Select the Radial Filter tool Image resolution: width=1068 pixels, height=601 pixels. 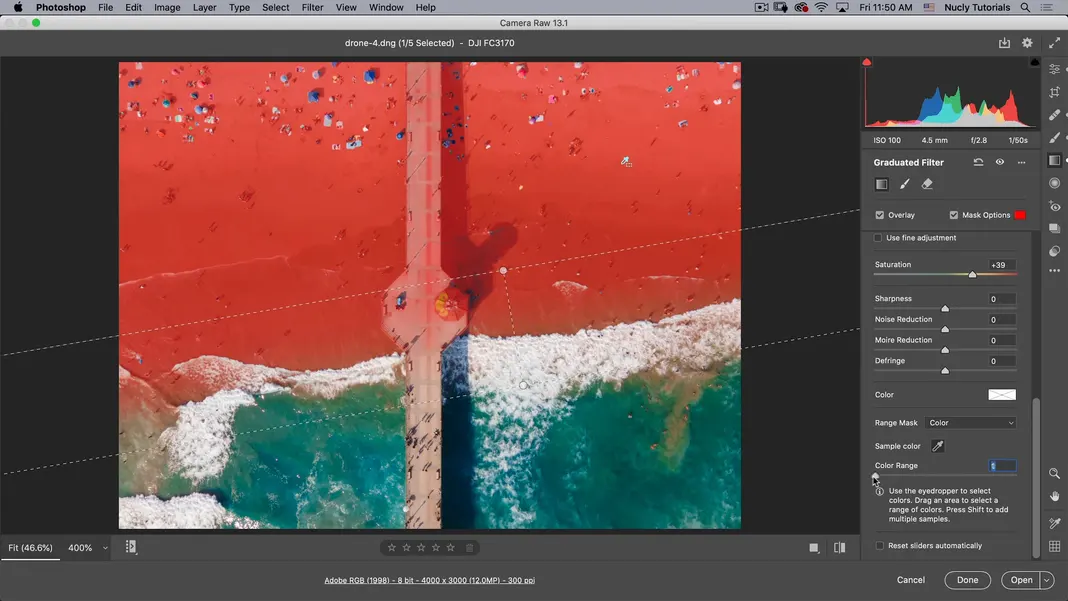(x=1054, y=183)
